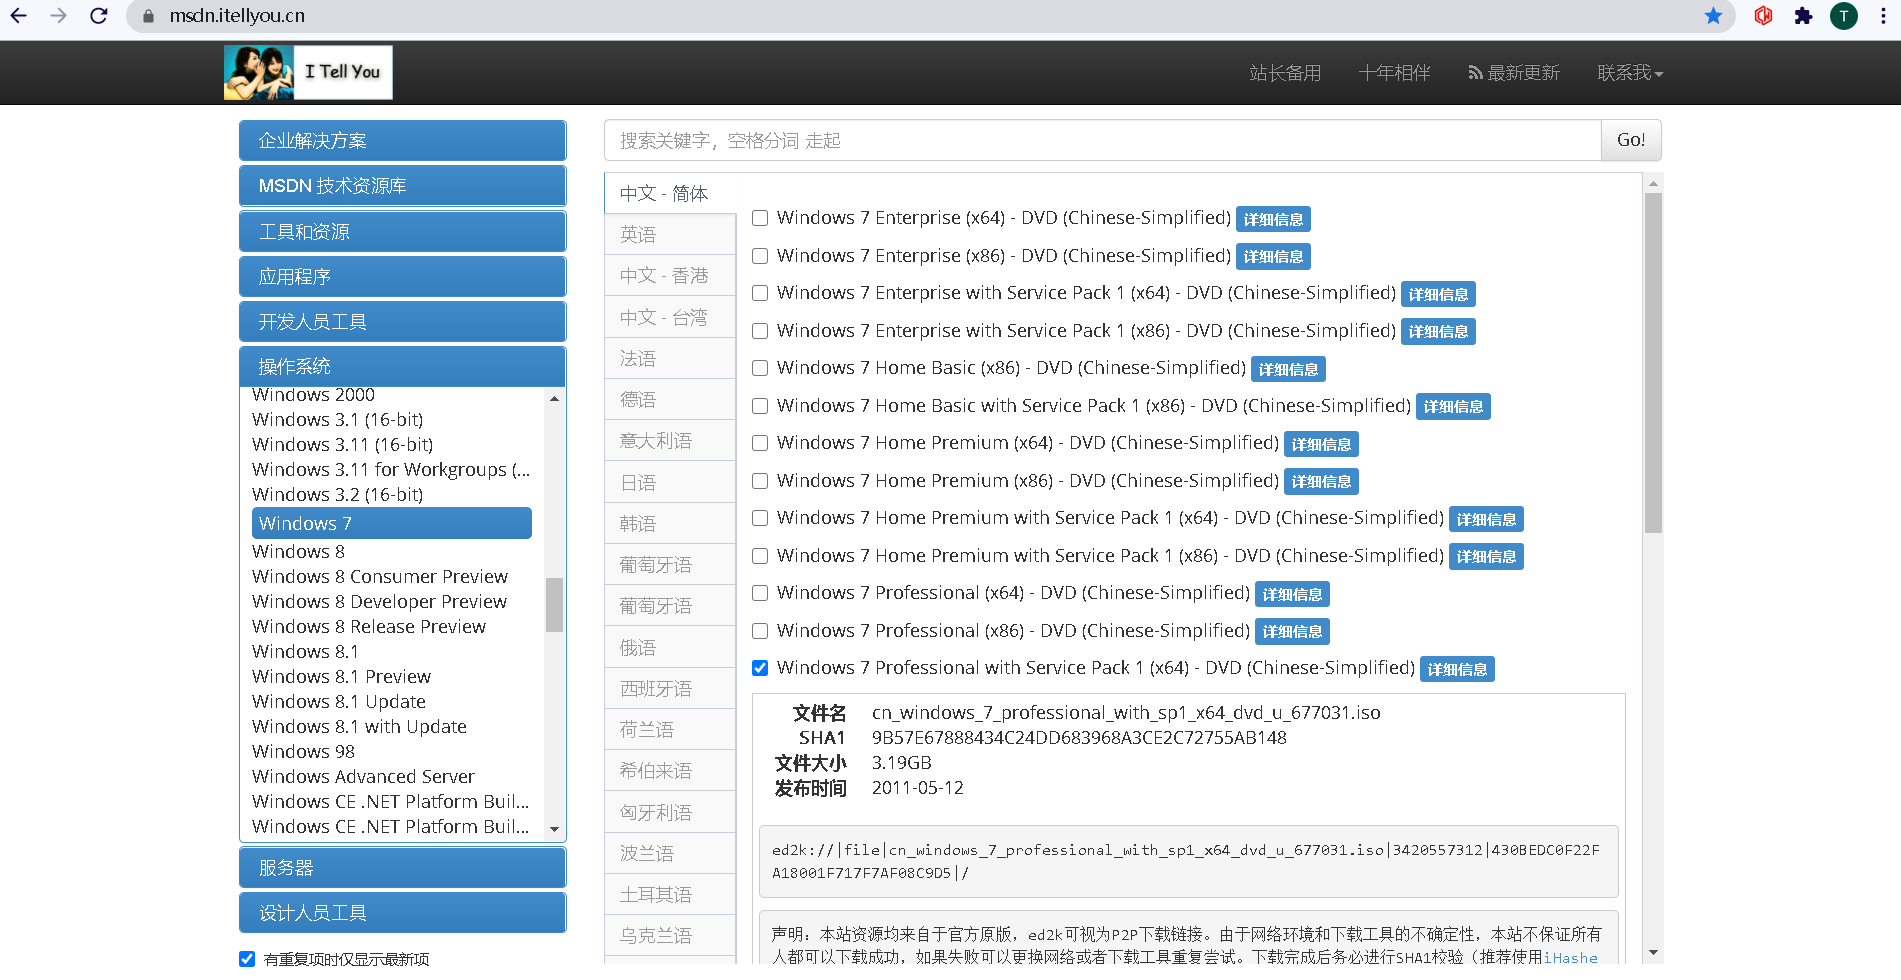1901x980 pixels.
Task: Check Windows 7 Home Premium (x64) checkbox
Action: click(760, 443)
